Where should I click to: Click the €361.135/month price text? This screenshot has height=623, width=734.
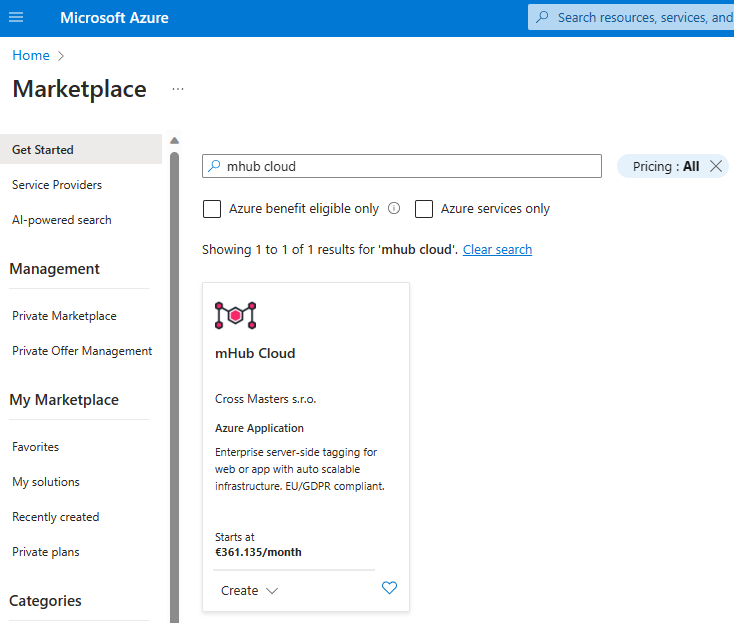pos(258,552)
